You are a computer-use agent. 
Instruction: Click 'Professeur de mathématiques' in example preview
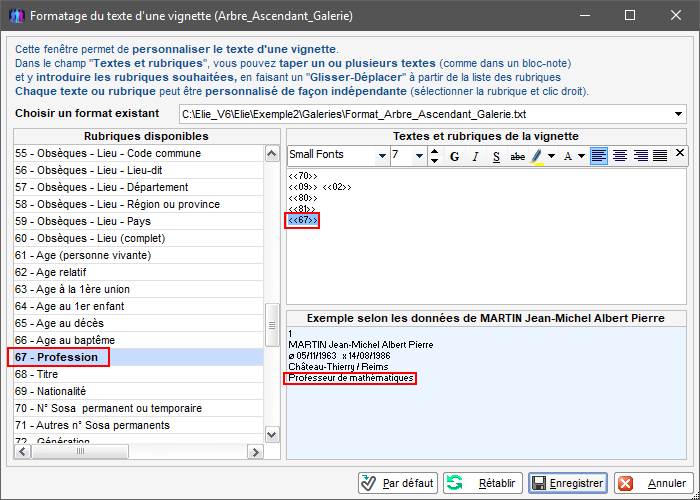pyautogui.click(x=351, y=378)
